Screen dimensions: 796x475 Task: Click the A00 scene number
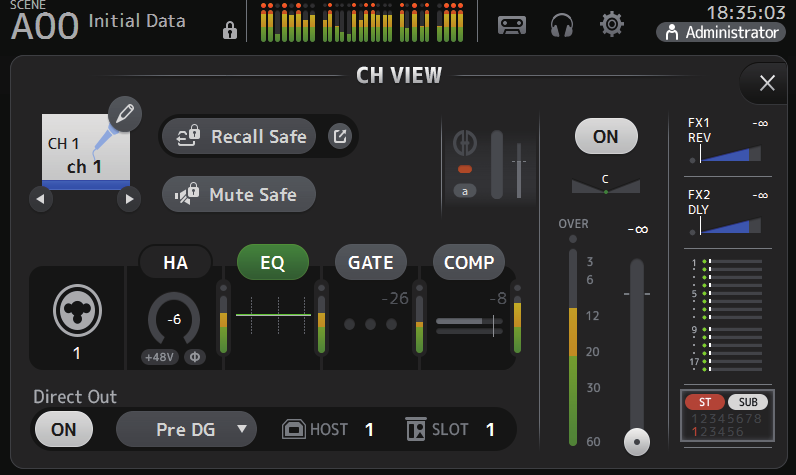(x=45, y=26)
